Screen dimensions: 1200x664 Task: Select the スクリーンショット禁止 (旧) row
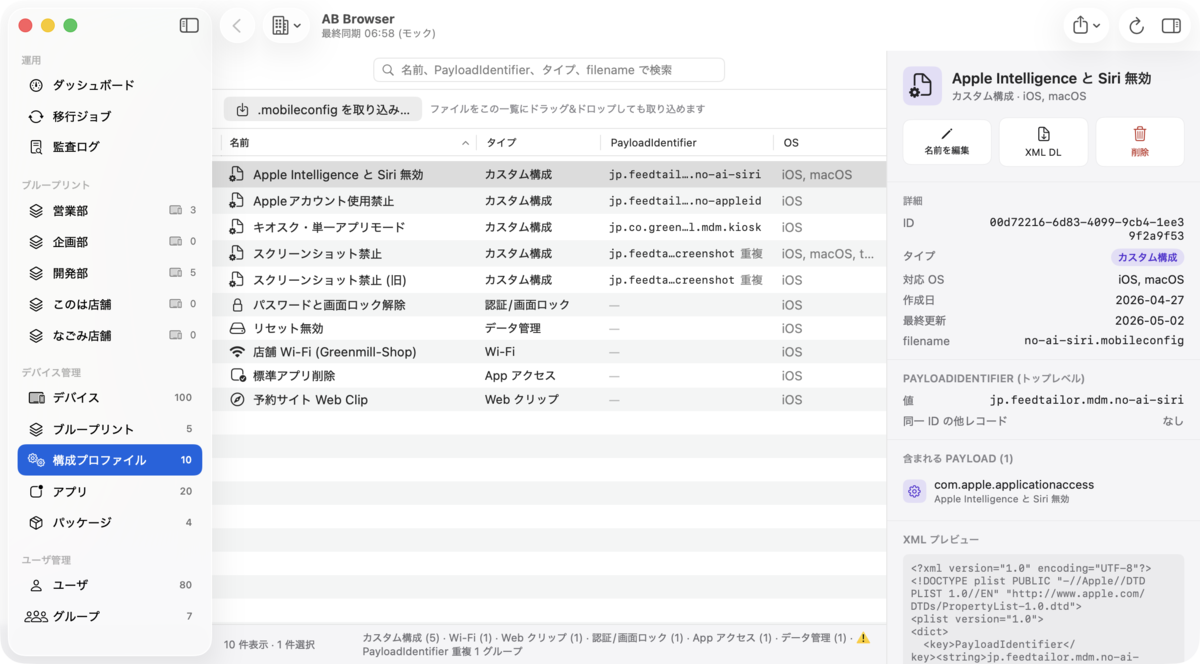pos(549,280)
